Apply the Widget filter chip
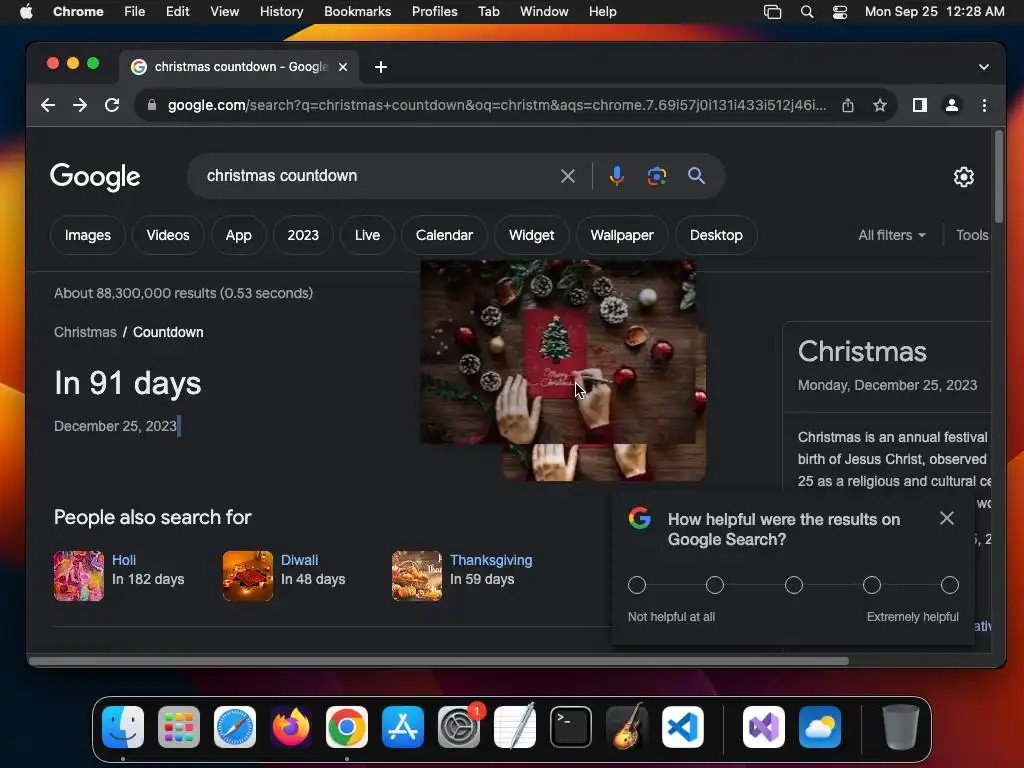Image resolution: width=1024 pixels, height=768 pixels. pos(532,235)
